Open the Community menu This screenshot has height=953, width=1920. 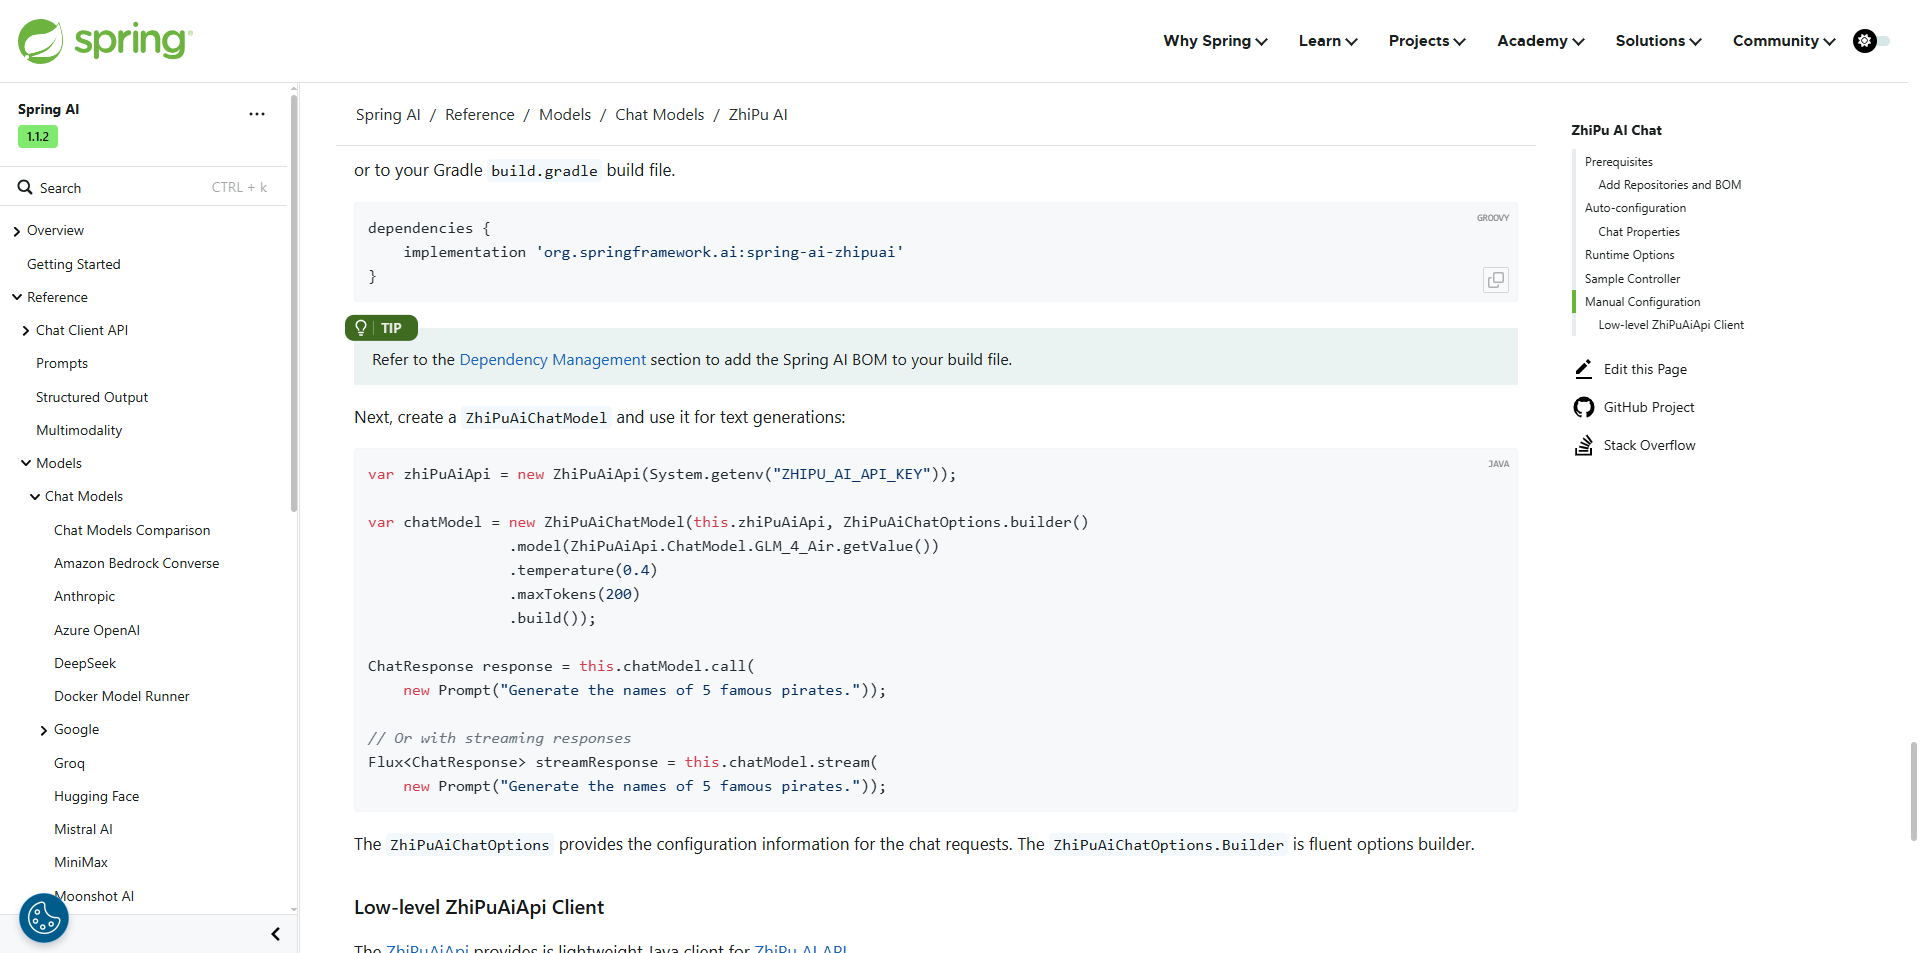tap(1784, 41)
